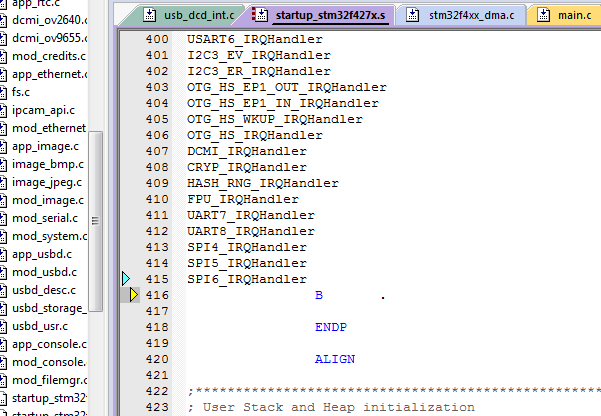Select mod_system.c in project tree
Image resolution: width=601 pixels, height=416 pixels.
tap(49, 236)
